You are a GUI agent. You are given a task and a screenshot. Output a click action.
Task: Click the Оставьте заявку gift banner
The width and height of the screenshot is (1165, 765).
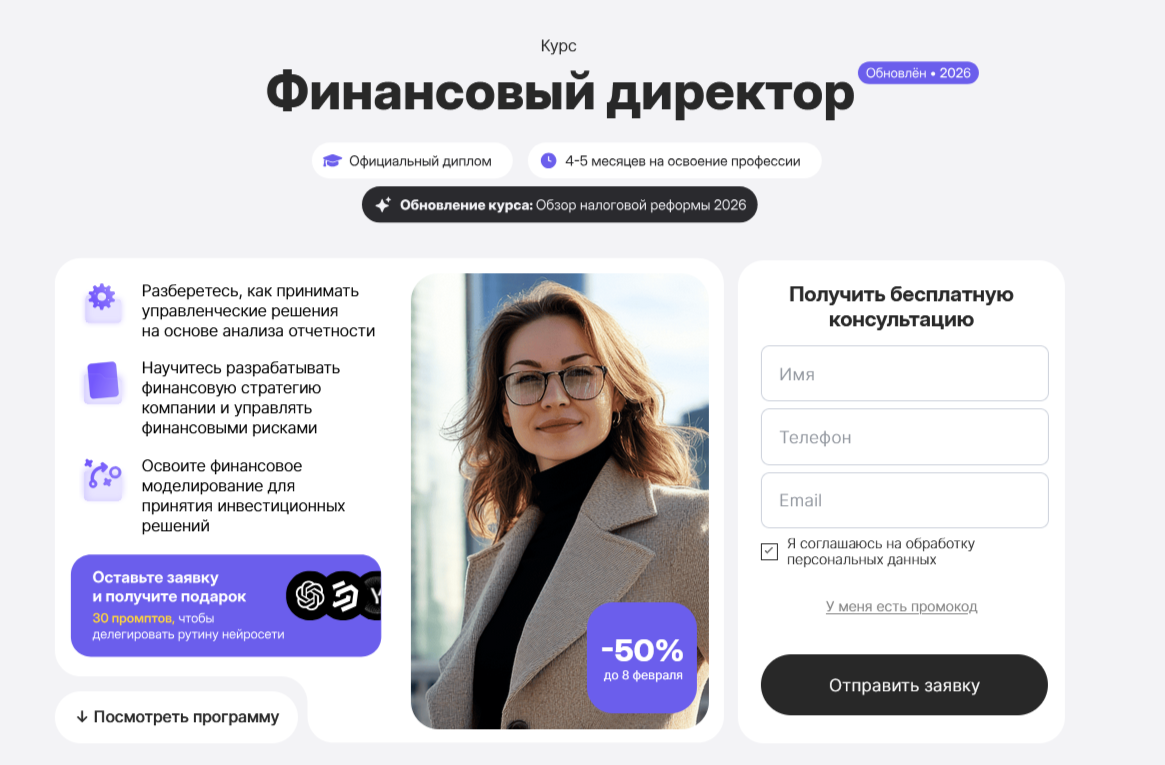226,605
